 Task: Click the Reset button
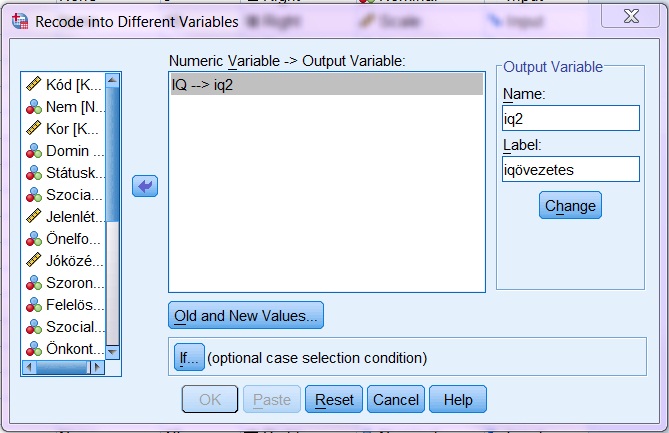tap(334, 400)
